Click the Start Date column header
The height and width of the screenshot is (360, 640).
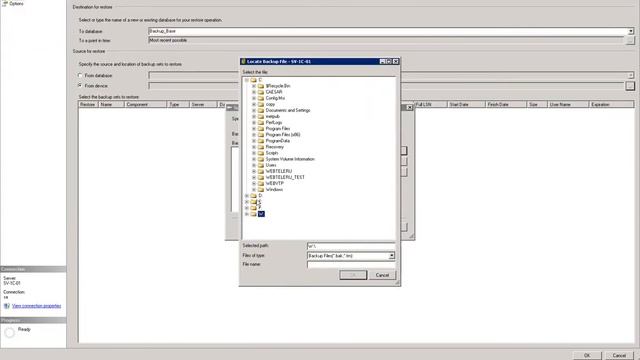pyautogui.click(x=467, y=105)
